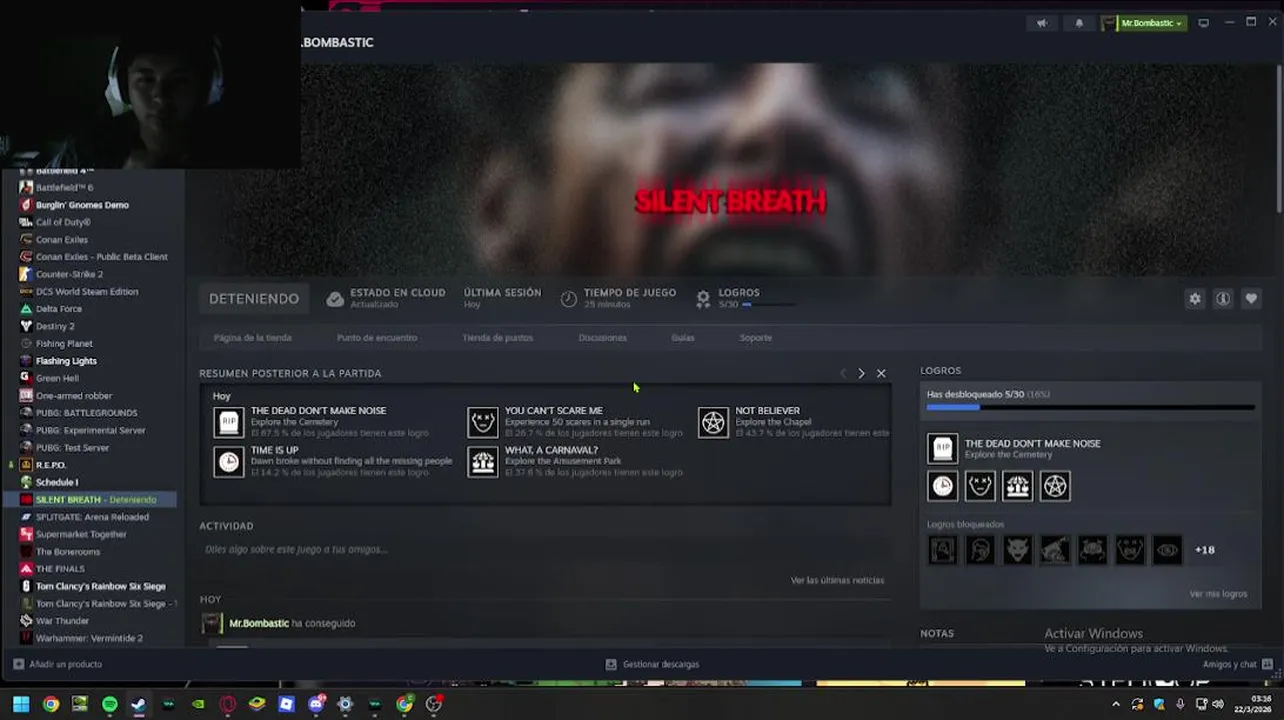The image size is (1284, 720).
Task: Click the Time Is Up achievement icon
Action: click(x=229, y=461)
